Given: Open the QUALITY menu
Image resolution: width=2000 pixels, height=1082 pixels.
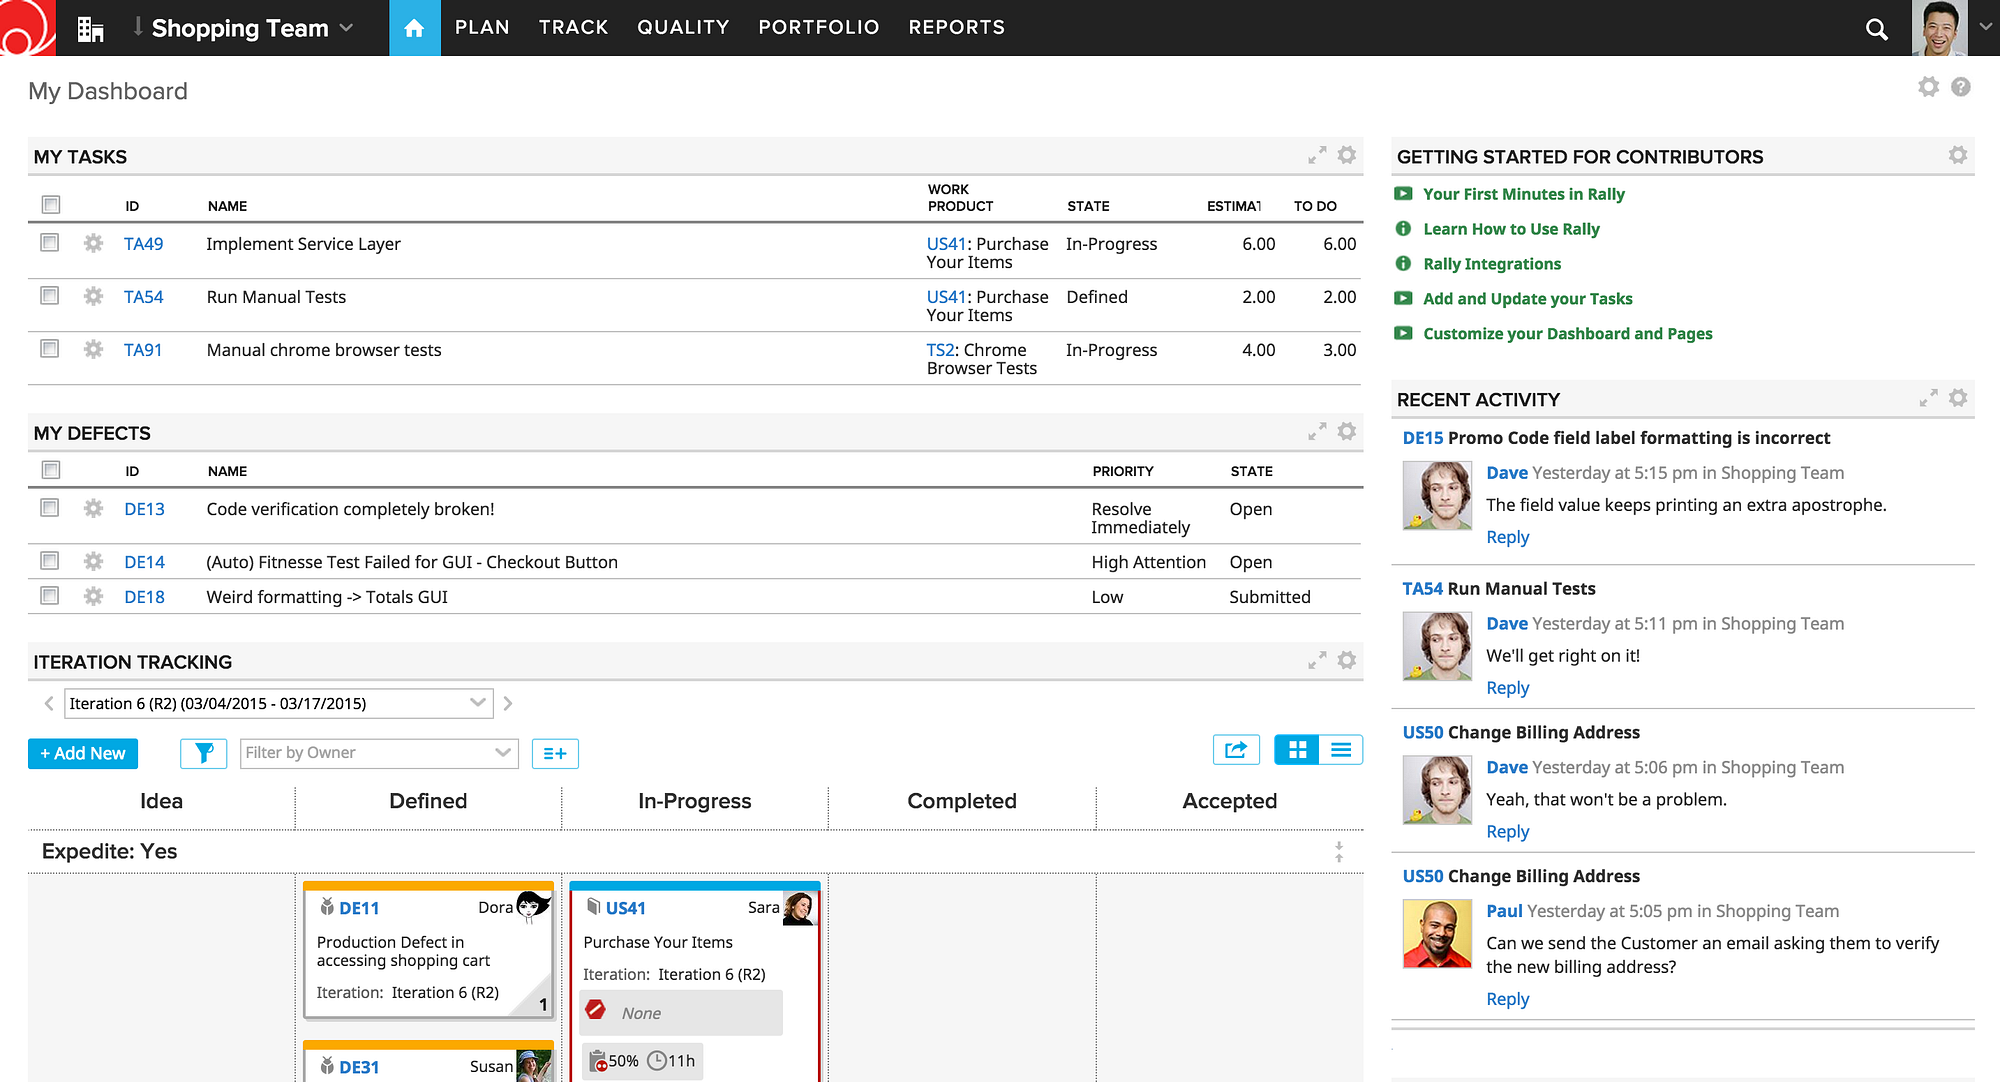Looking at the screenshot, I should point(683,28).
